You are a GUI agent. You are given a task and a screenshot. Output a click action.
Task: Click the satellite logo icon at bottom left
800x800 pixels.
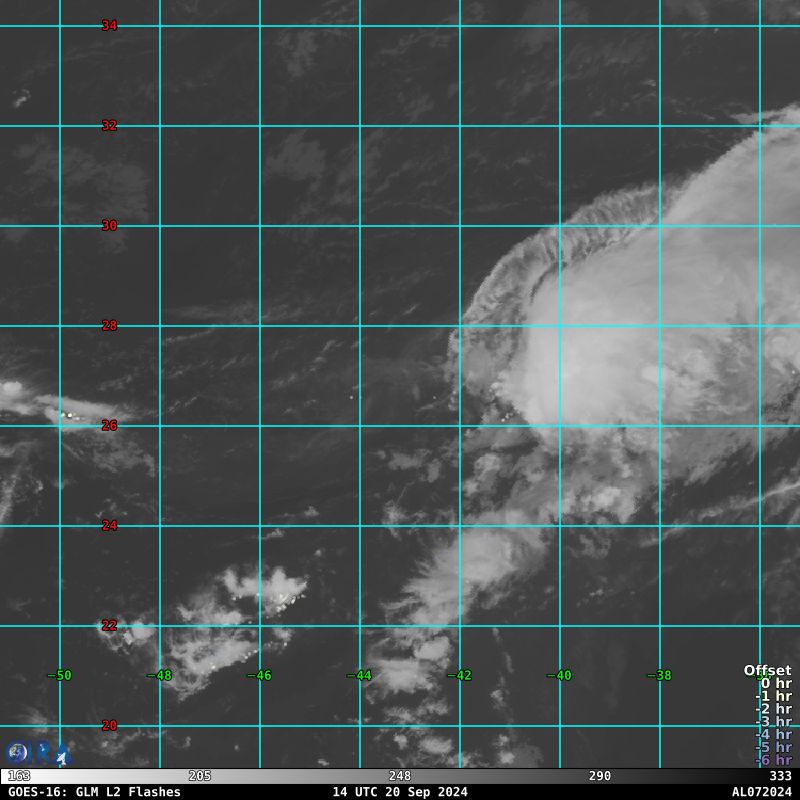click(62, 756)
